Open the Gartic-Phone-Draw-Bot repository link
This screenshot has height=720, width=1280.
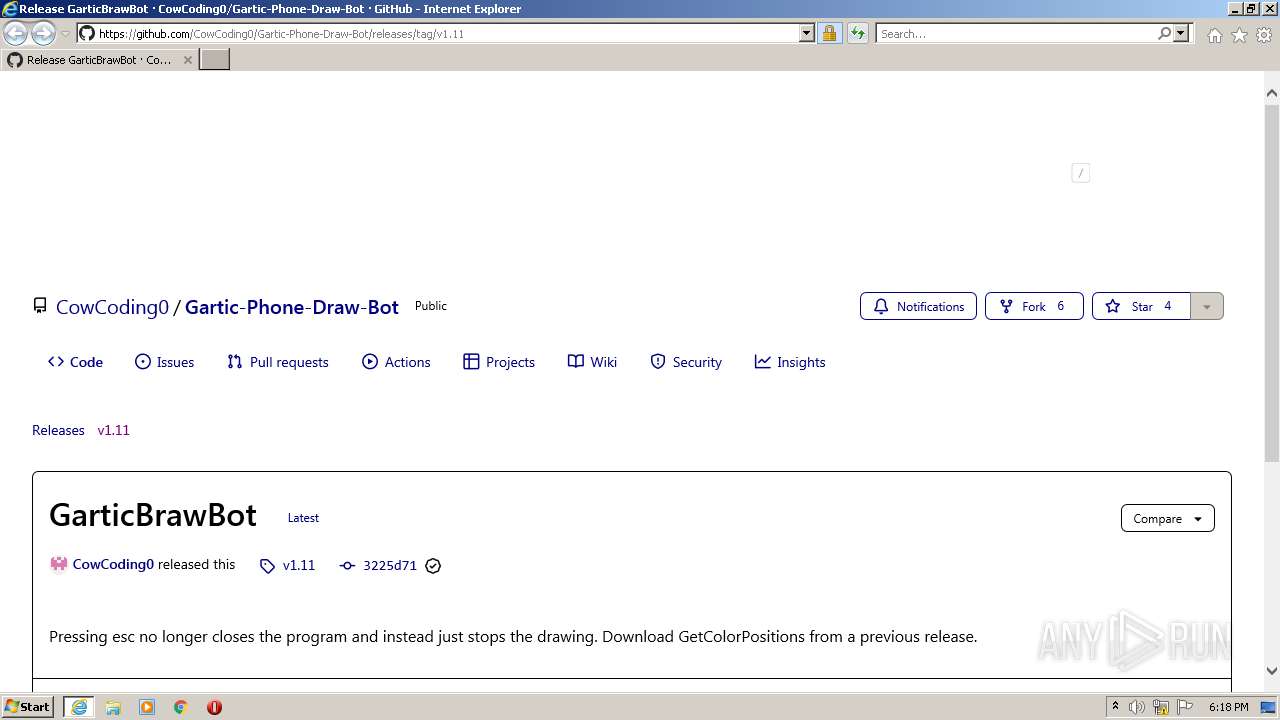coord(292,307)
